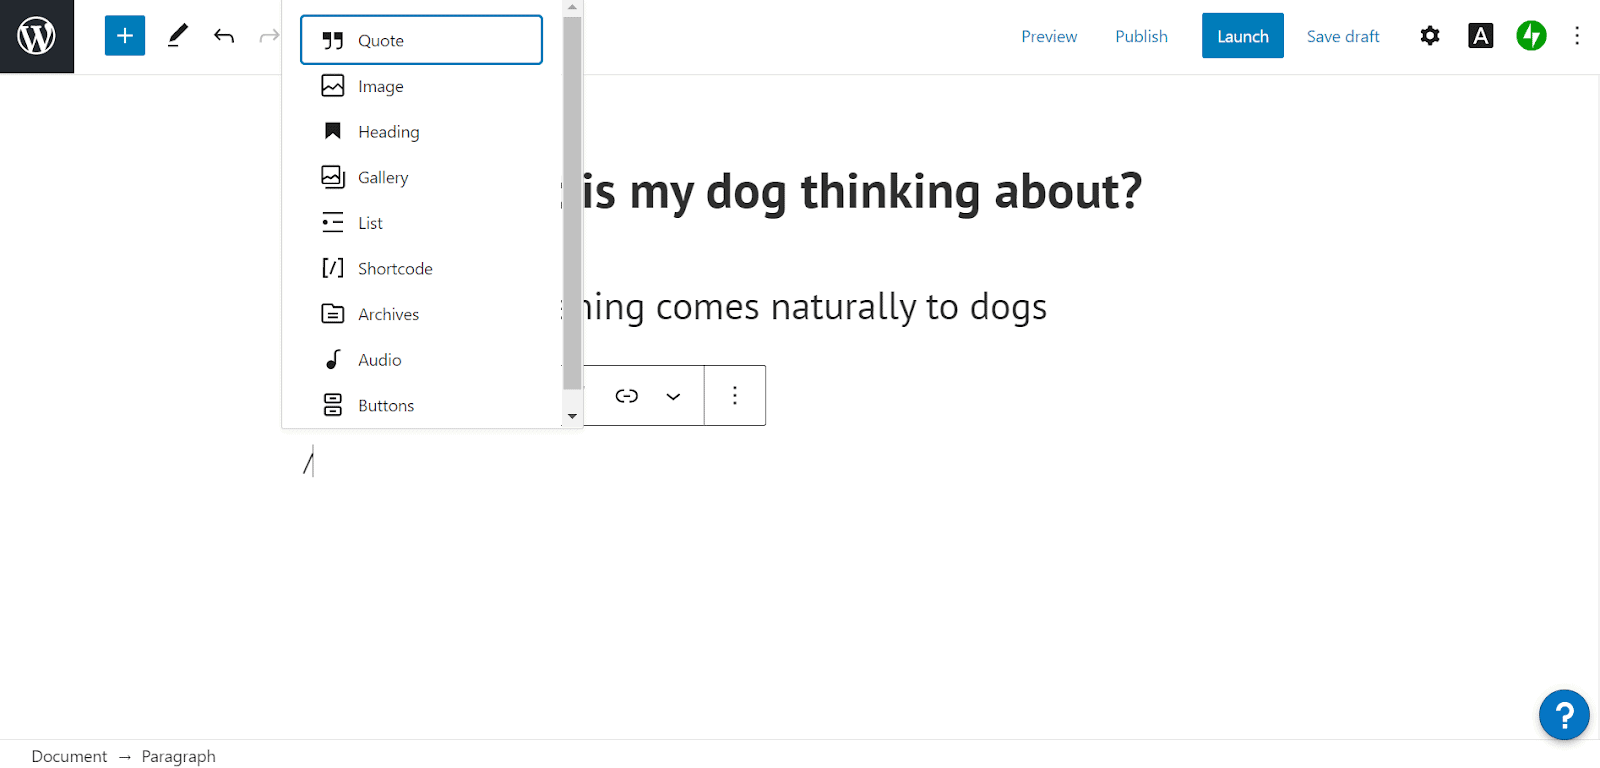Select Document in the breadcrumb

point(69,756)
